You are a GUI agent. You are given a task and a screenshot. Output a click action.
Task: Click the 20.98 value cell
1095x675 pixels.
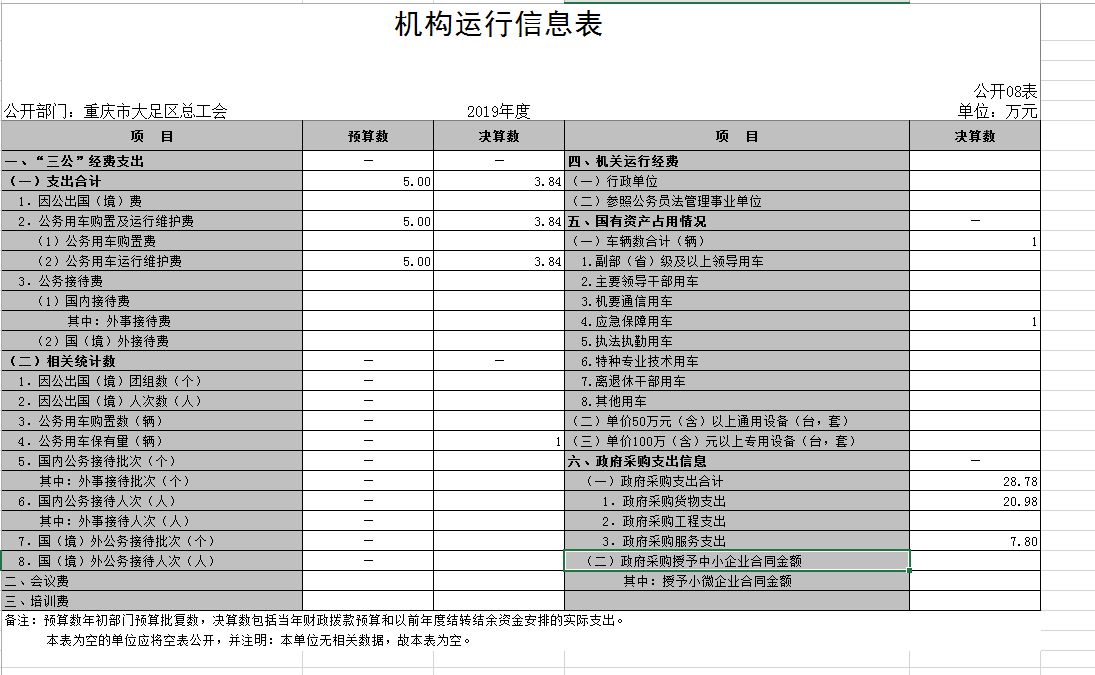975,501
